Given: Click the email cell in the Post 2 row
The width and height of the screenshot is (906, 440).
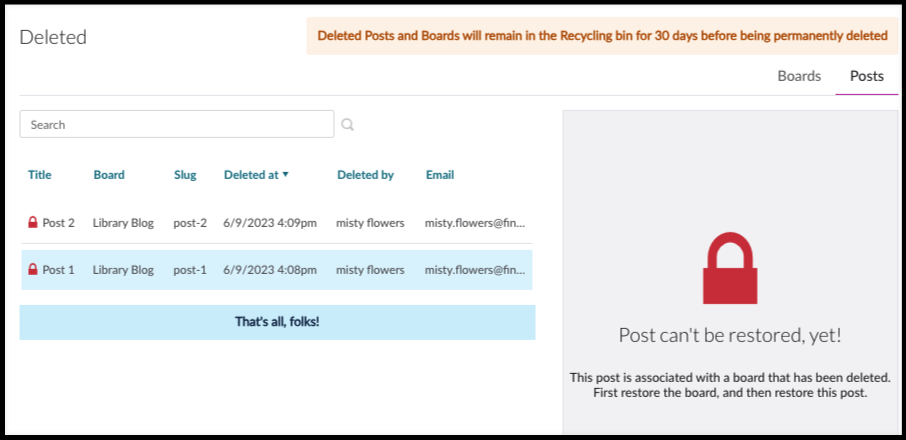Looking at the screenshot, I should pos(475,223).
